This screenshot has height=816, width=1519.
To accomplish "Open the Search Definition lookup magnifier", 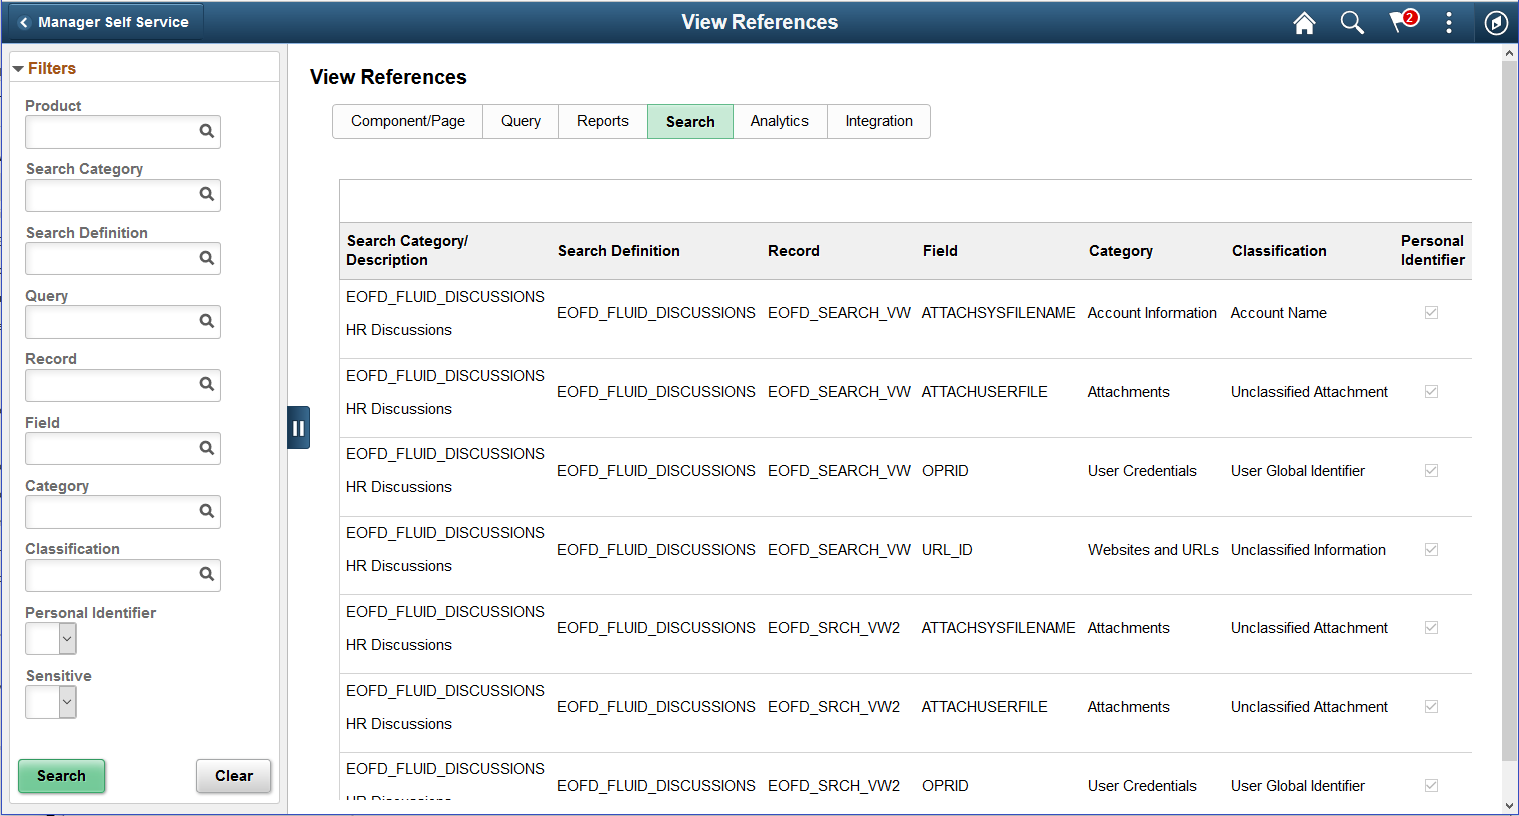I will (x=206, y=258).
